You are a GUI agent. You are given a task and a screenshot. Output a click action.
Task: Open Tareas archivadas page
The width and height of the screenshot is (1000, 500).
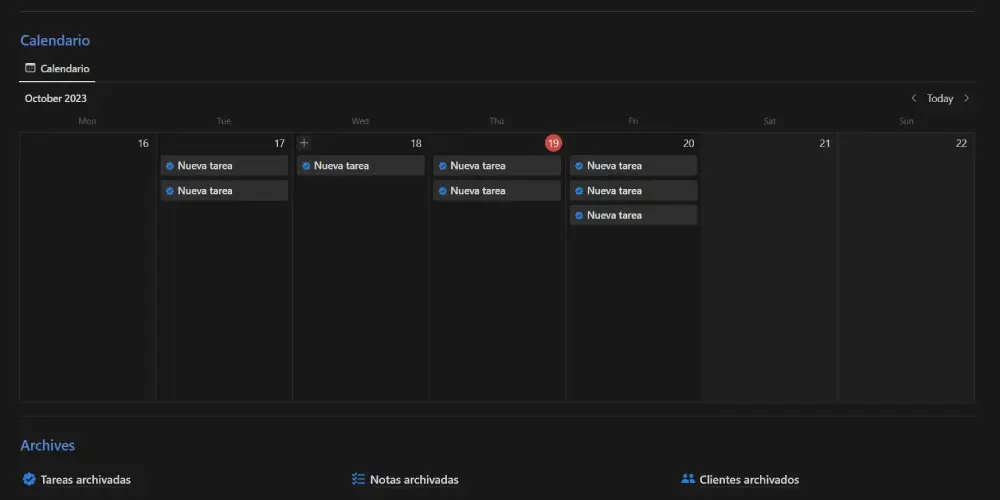pyautogui.click(x=85, y=480)
